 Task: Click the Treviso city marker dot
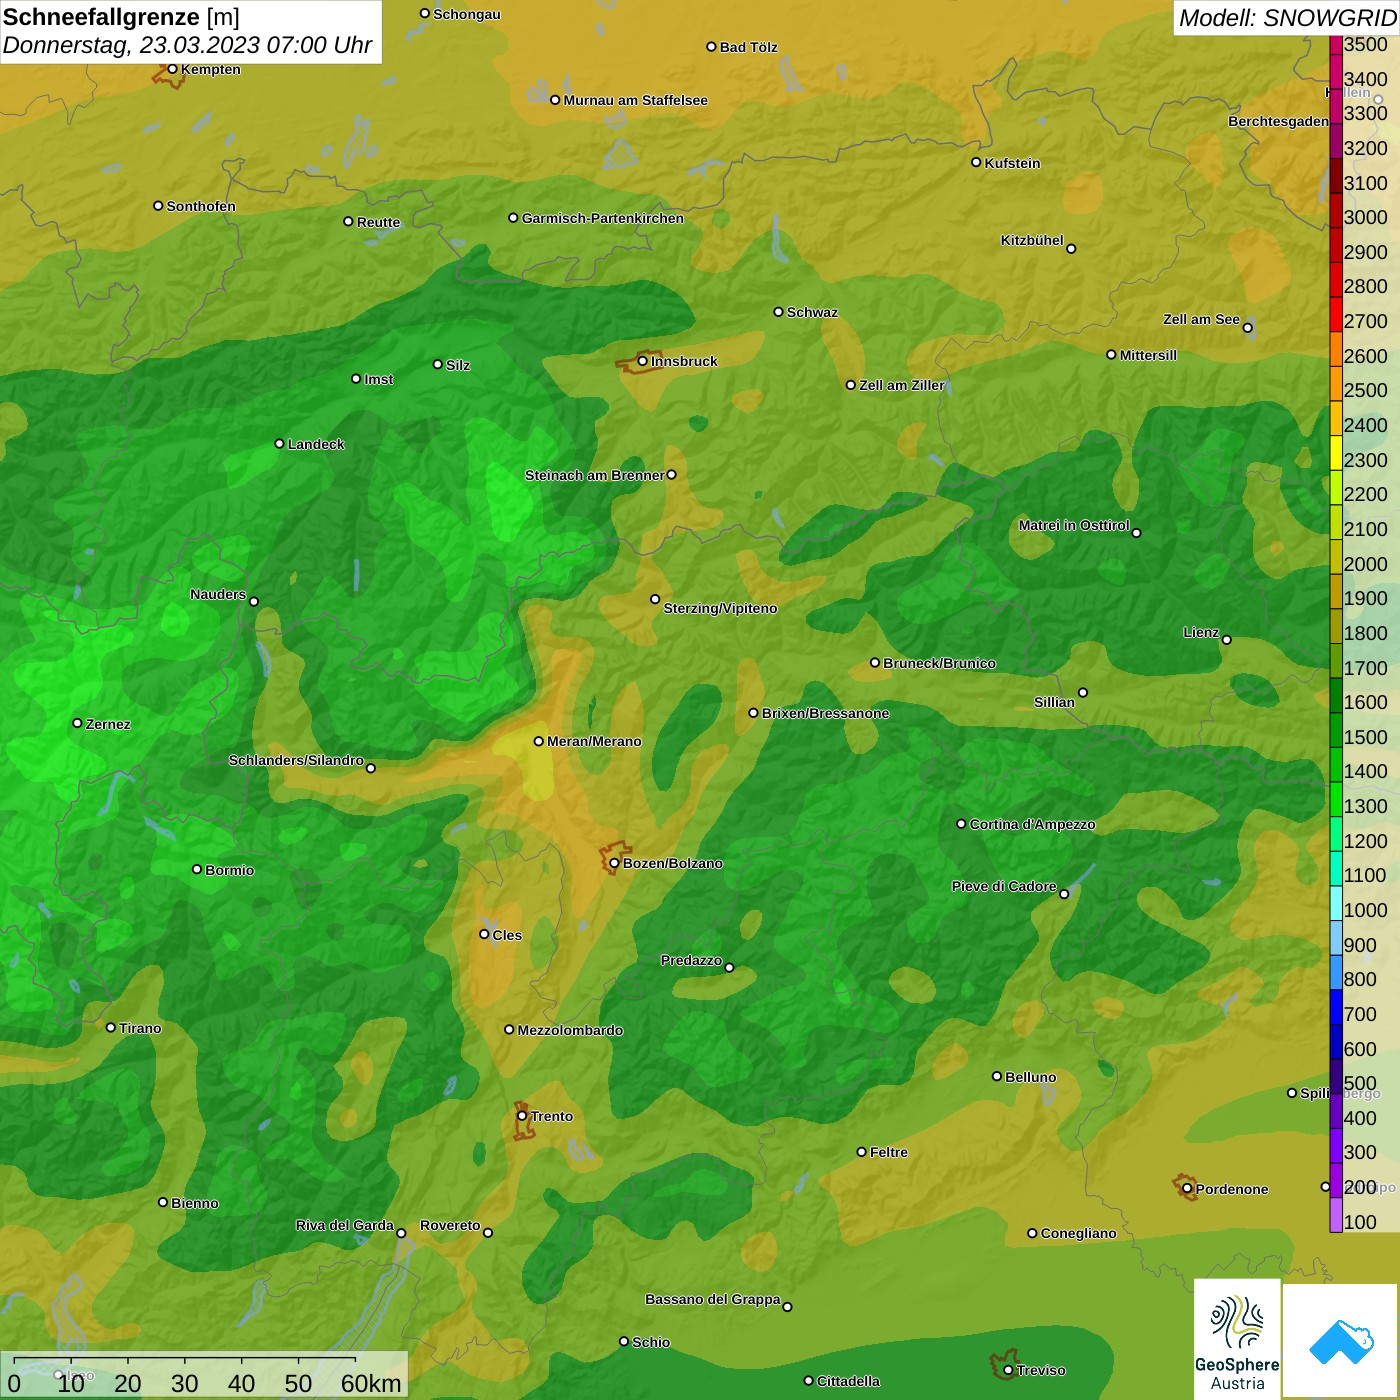[1008, 1370]
